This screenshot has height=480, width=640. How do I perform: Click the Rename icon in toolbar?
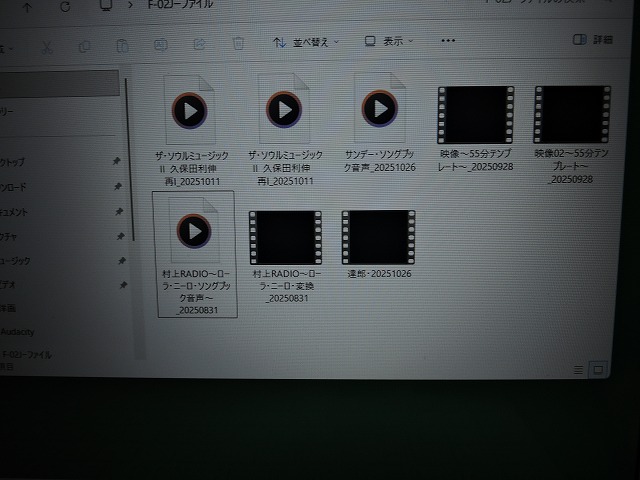point(160,44)
